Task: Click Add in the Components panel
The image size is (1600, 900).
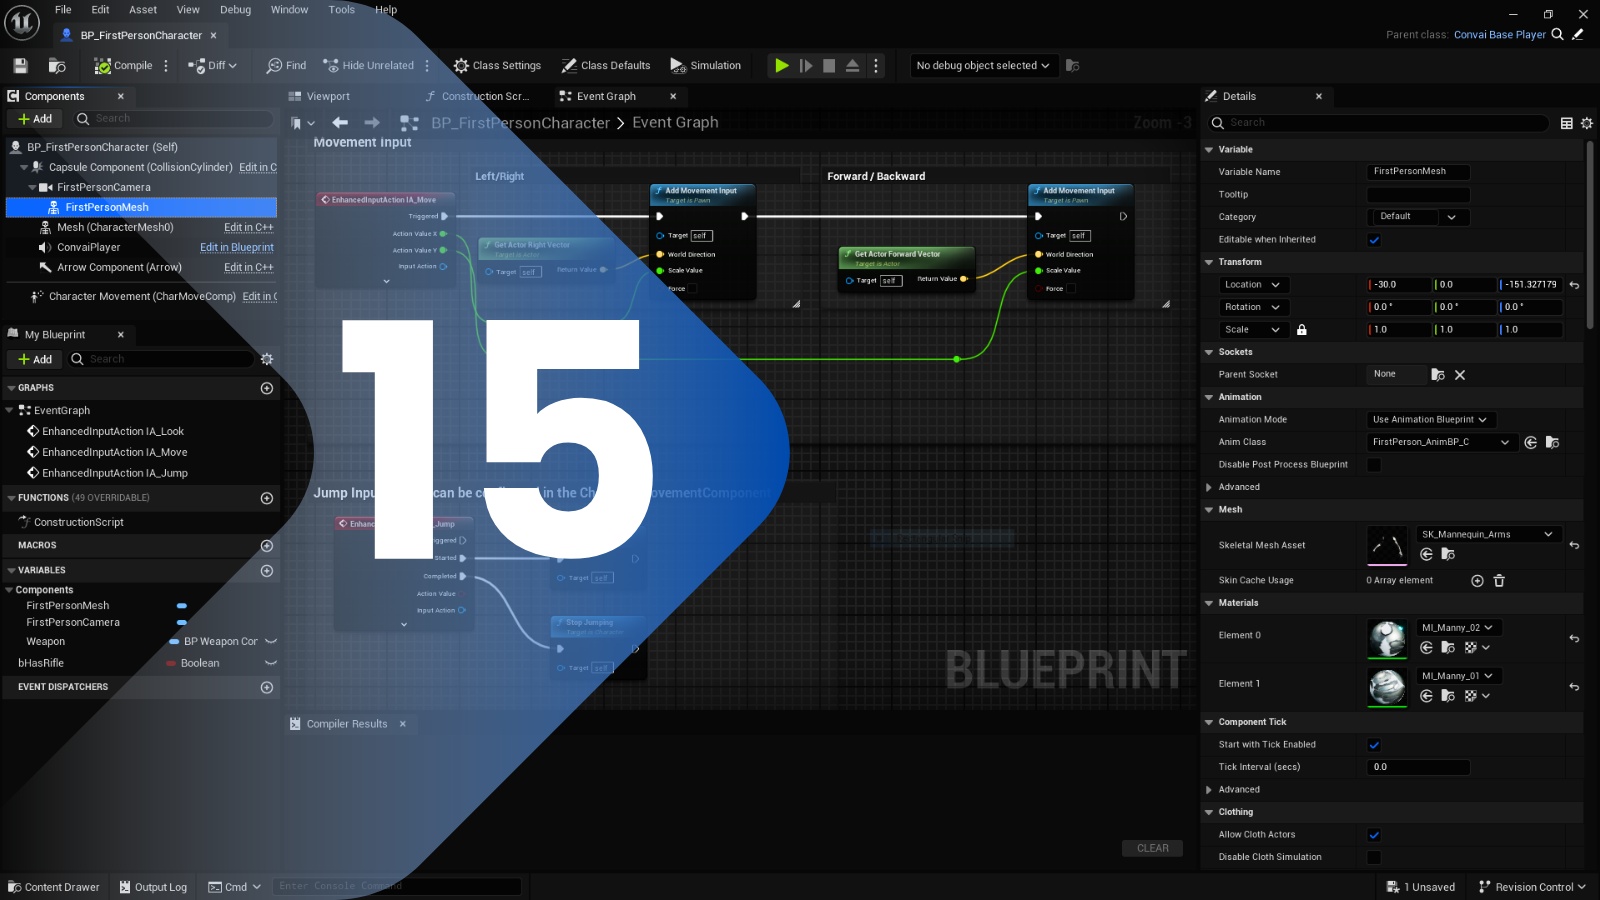Action: [x=35, y=119]
